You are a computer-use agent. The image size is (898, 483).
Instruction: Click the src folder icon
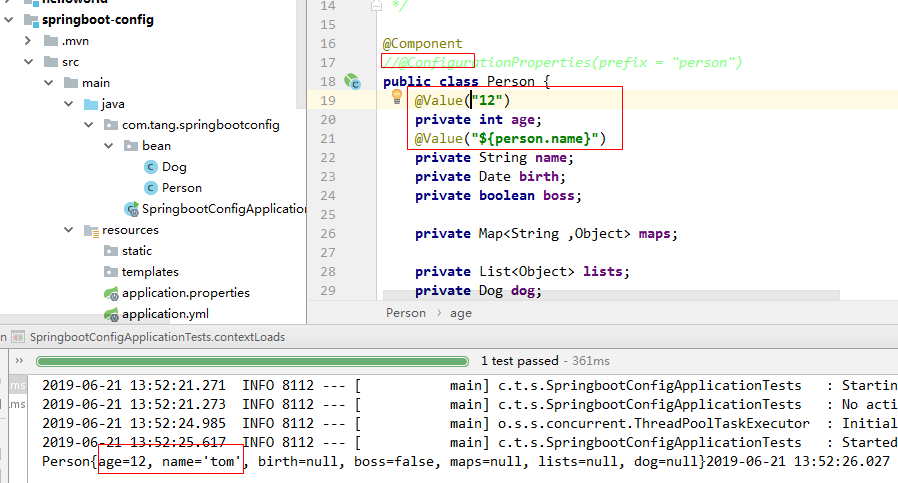51,62
